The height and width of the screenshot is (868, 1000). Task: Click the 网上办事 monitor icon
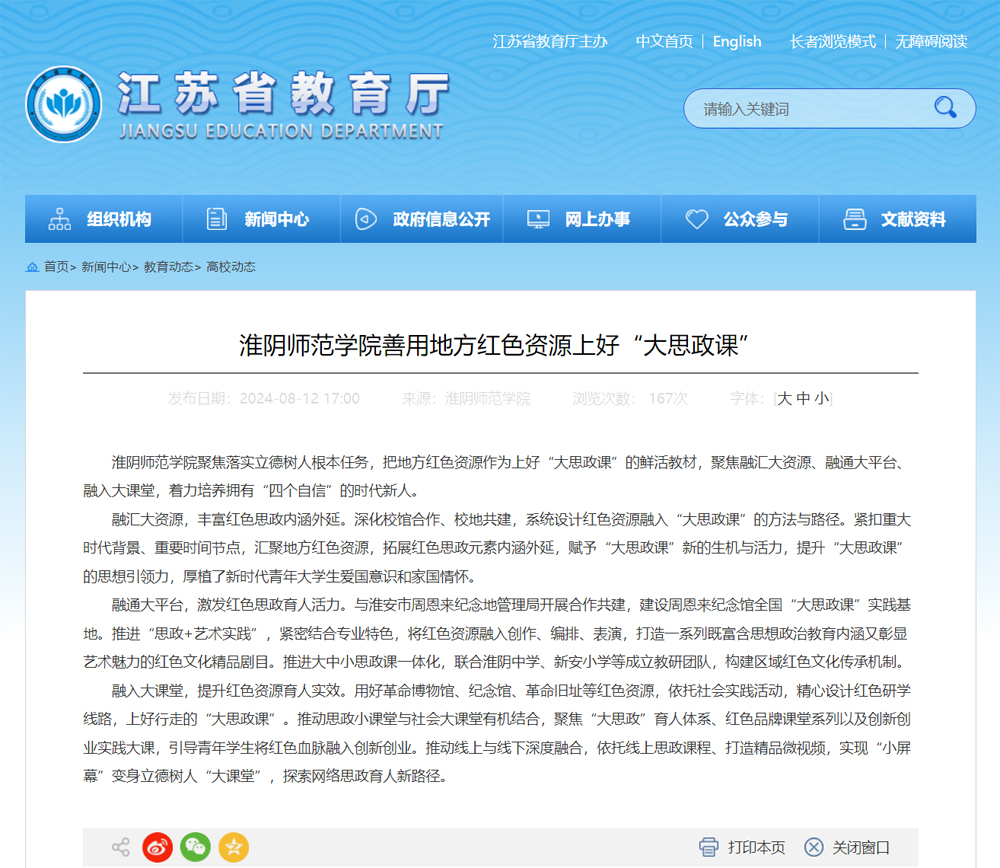[538, 219]
